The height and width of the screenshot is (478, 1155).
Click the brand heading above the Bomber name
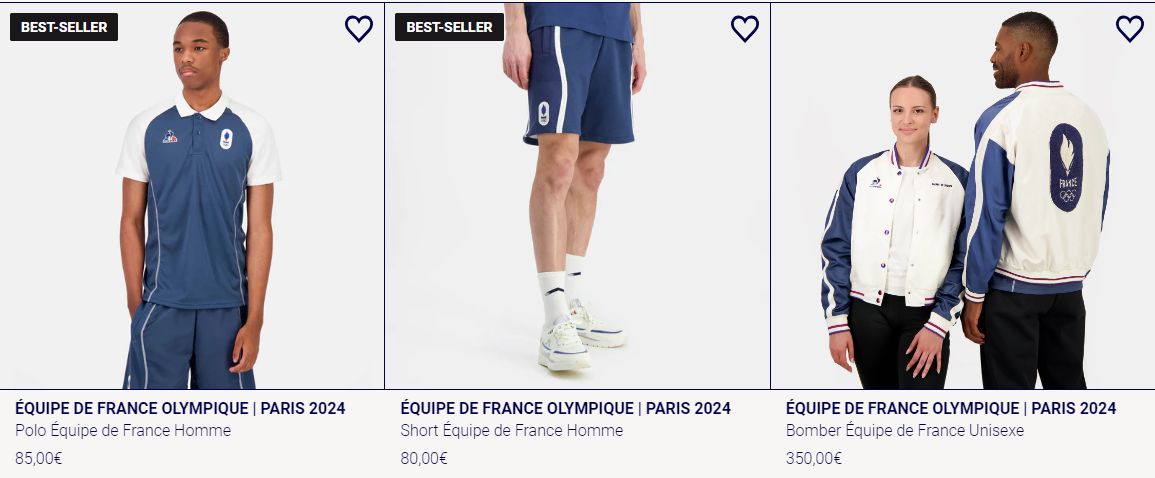(950, 408)
